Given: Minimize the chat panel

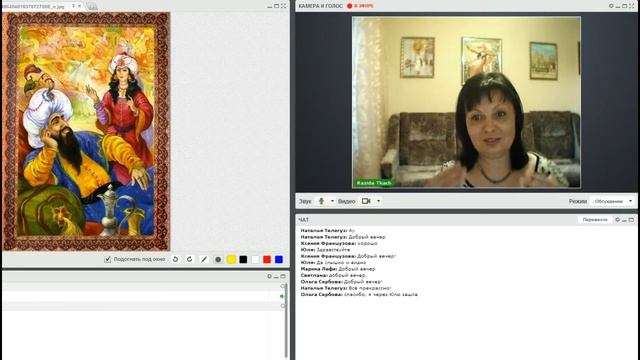Looking at the screenshot, I should point(624,220).
